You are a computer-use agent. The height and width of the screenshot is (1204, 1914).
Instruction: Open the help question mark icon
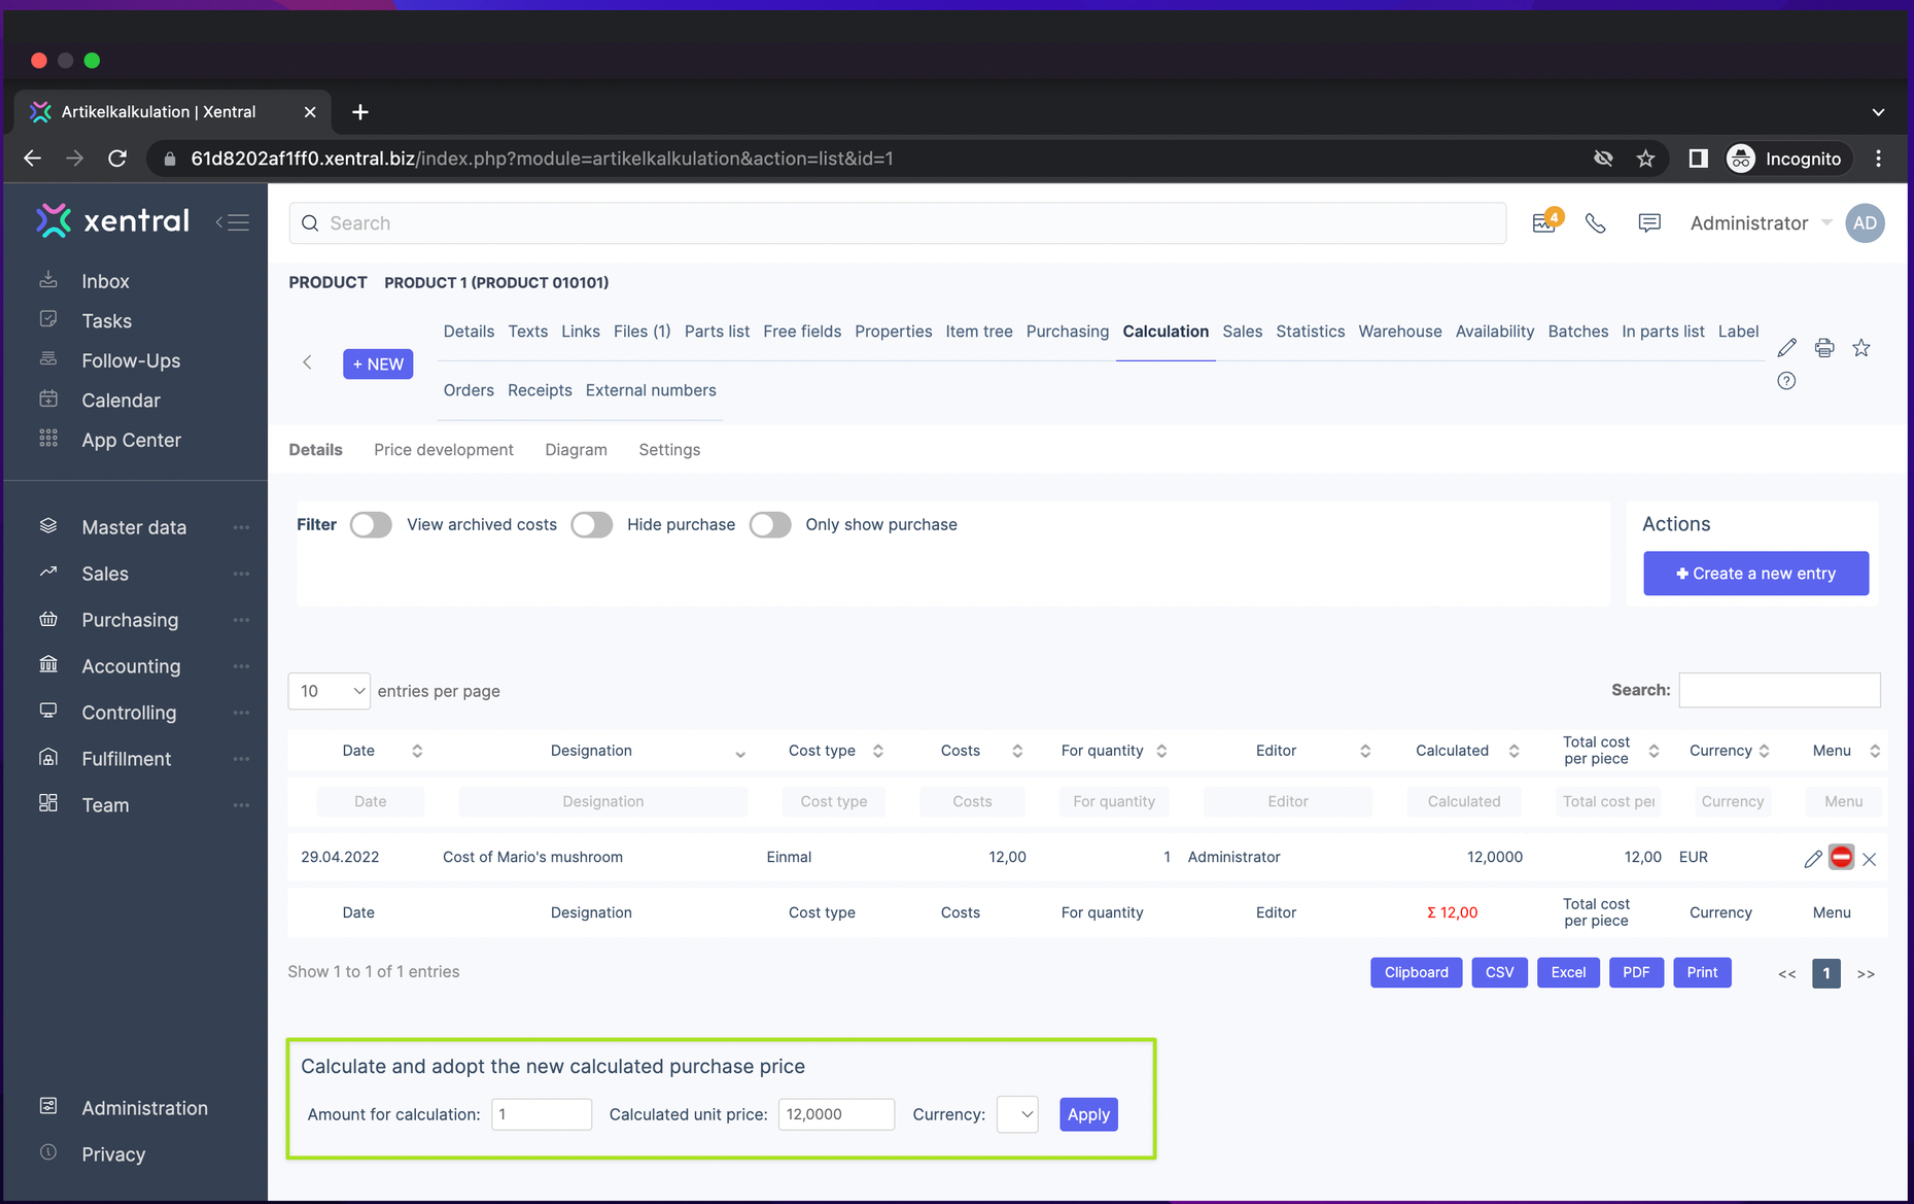(x=1787, y=381)
